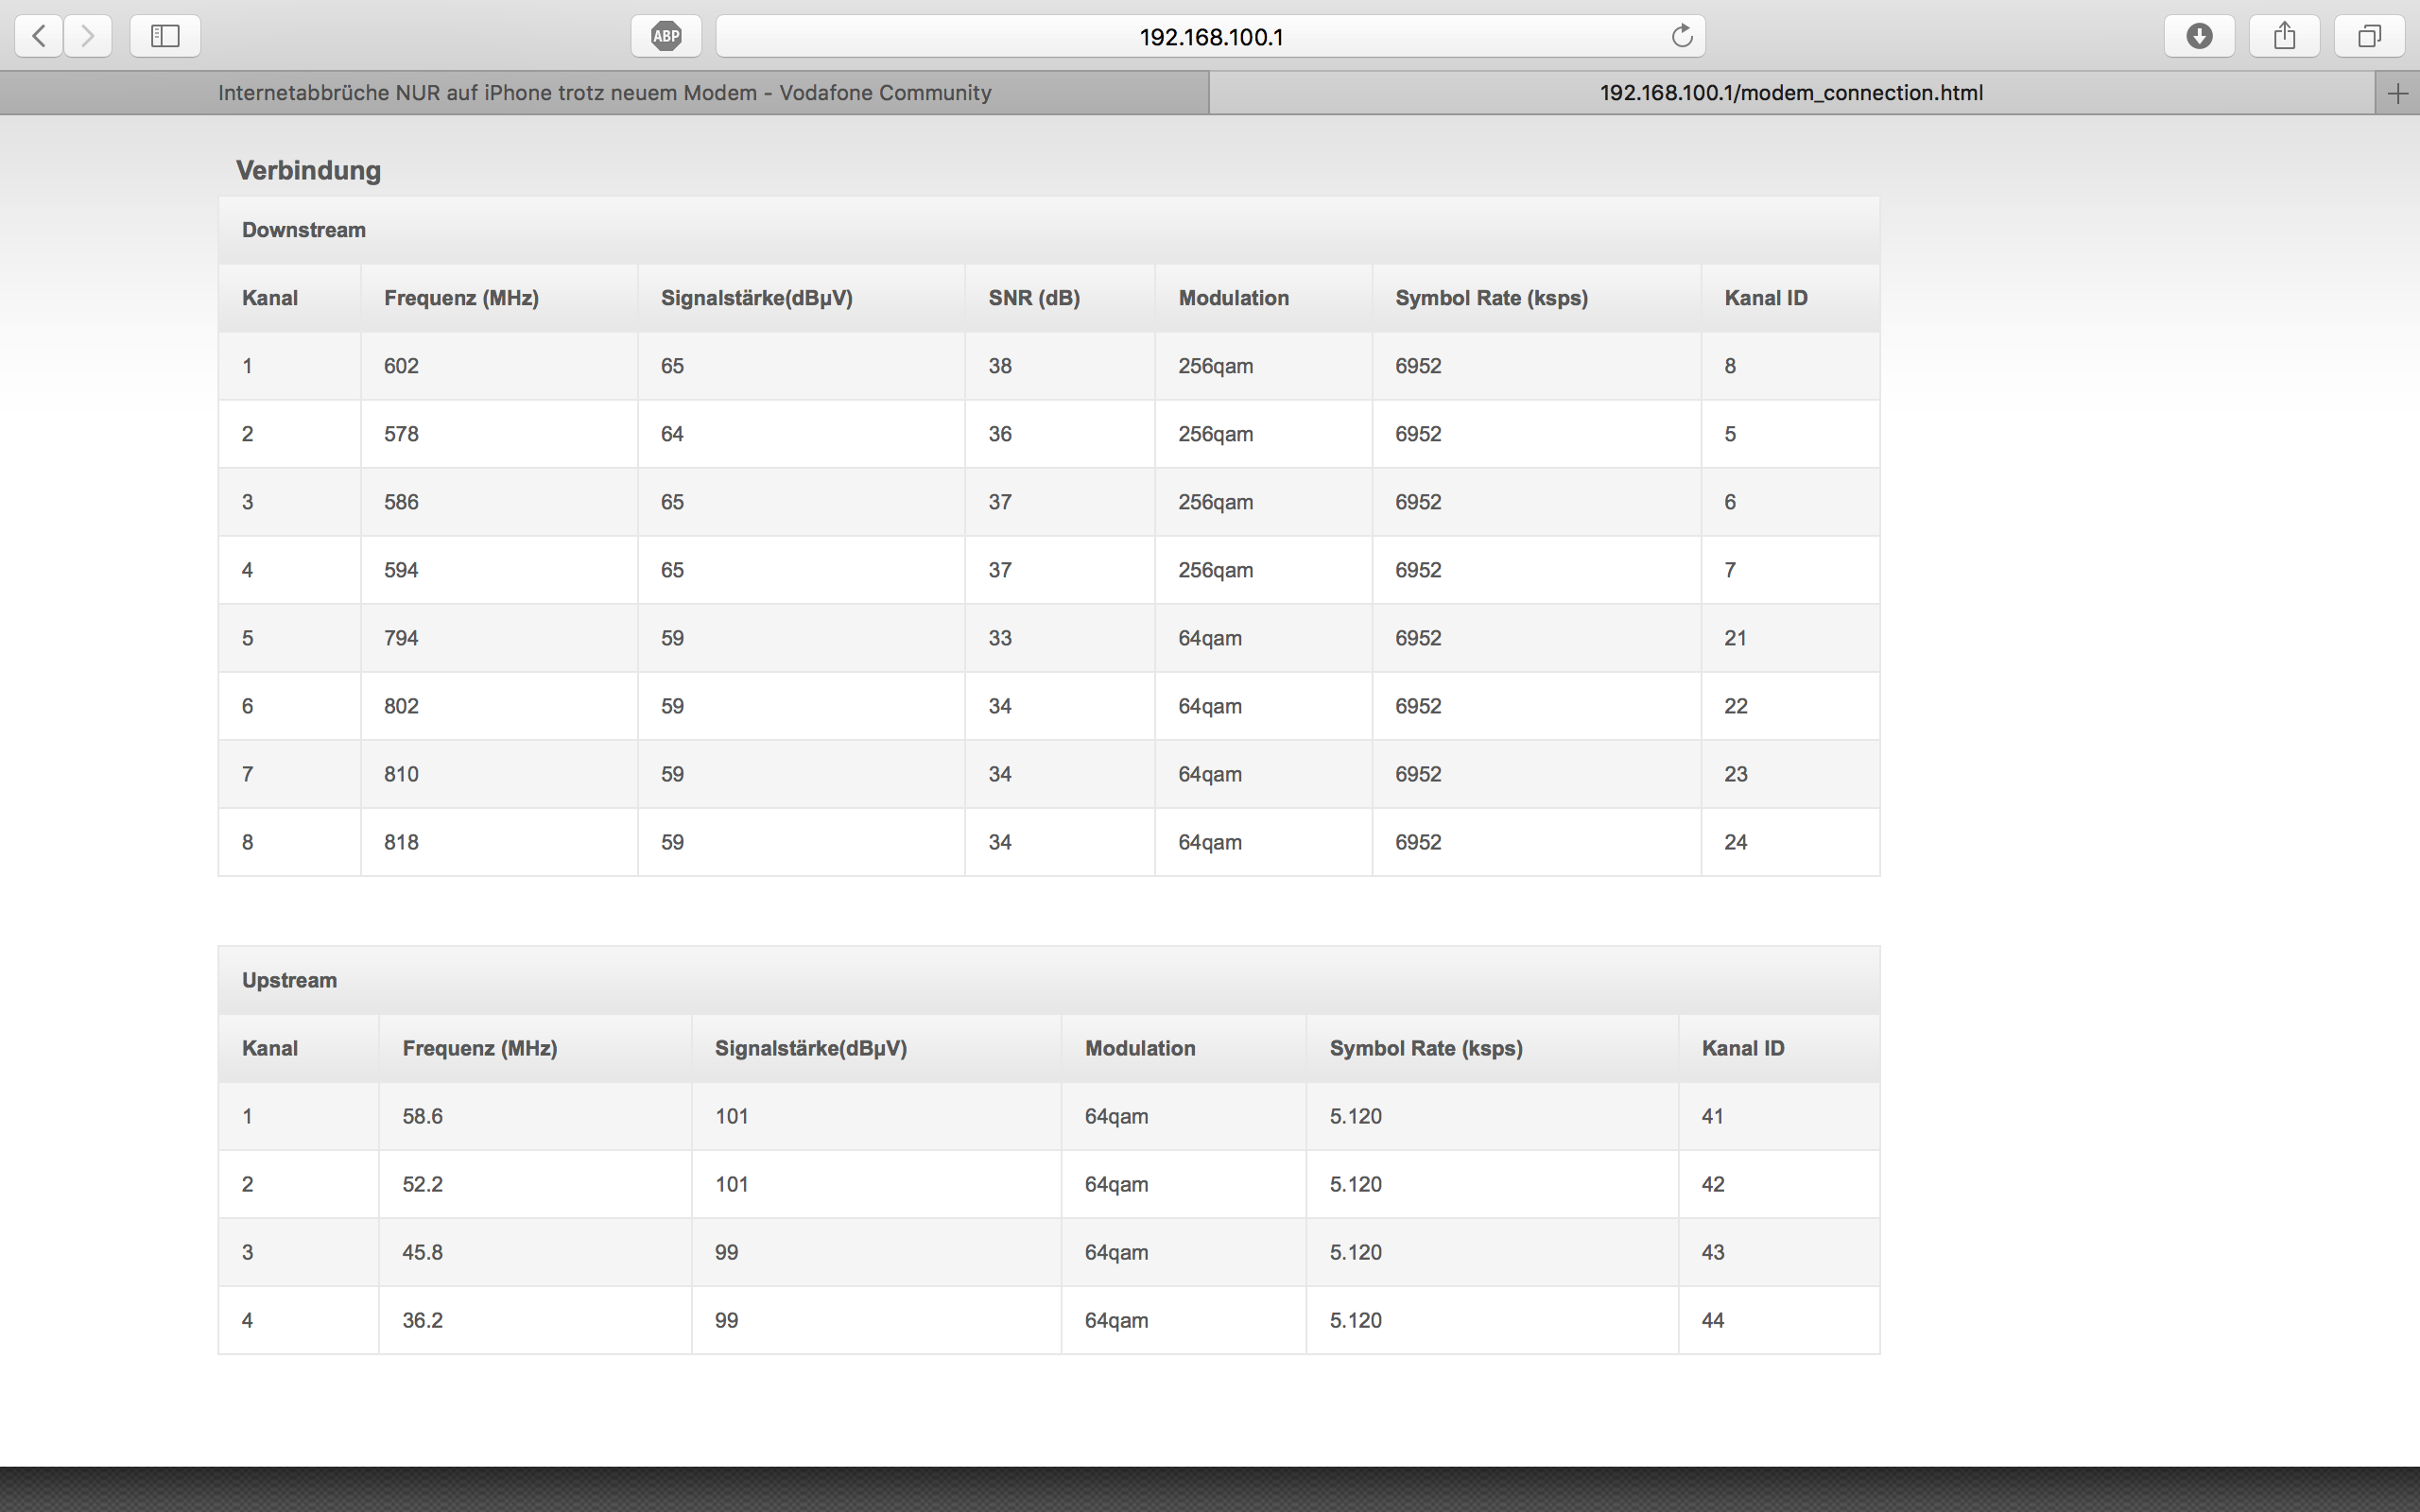Toggle the Safari sidebar
2420x1512 pixels.
click(165, 36)
